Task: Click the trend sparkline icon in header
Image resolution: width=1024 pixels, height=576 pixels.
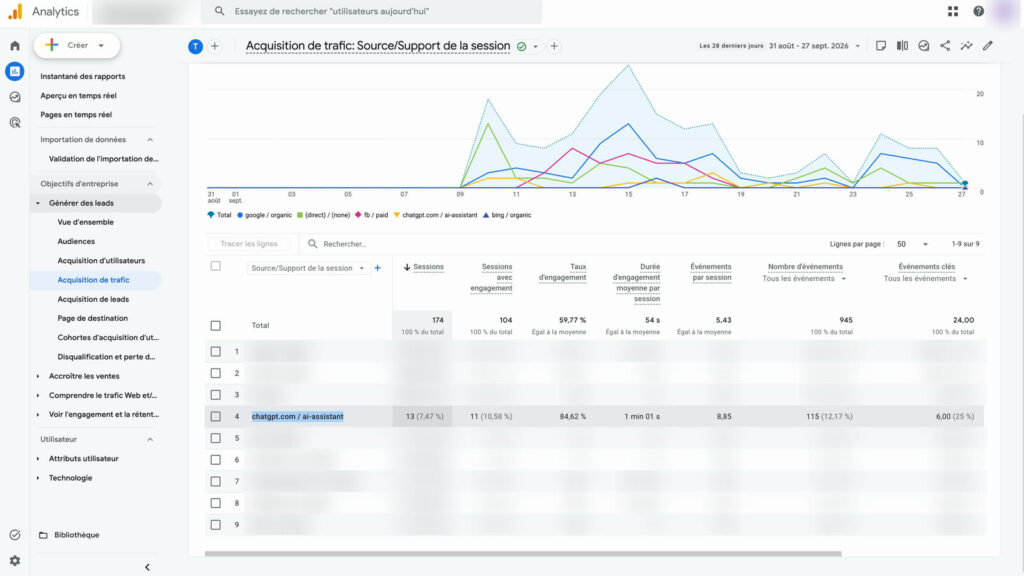Action: click(967, 46)
